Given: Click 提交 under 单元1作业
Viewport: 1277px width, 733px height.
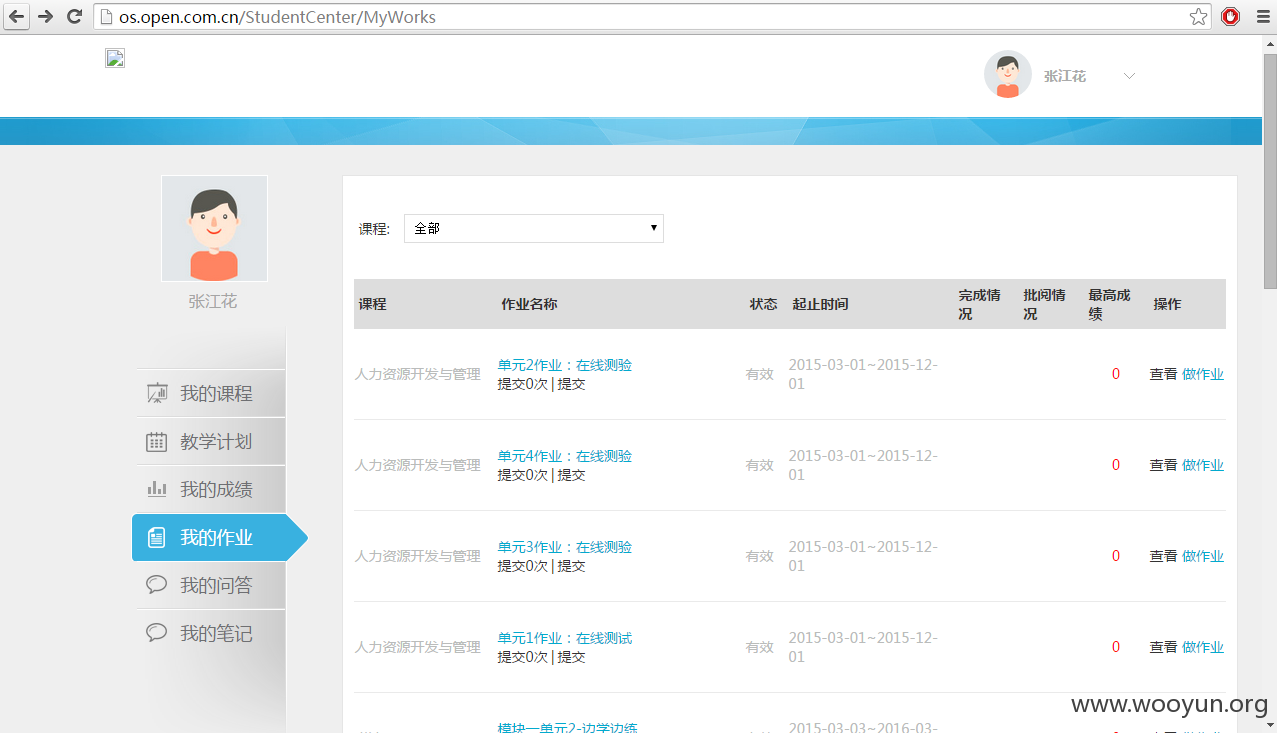Looking at the screenshot, I should pos(572,657).
